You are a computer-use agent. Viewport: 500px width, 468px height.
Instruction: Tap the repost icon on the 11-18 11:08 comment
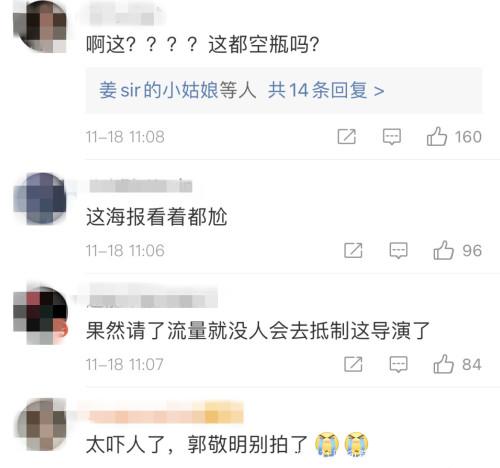pos(347,136)
